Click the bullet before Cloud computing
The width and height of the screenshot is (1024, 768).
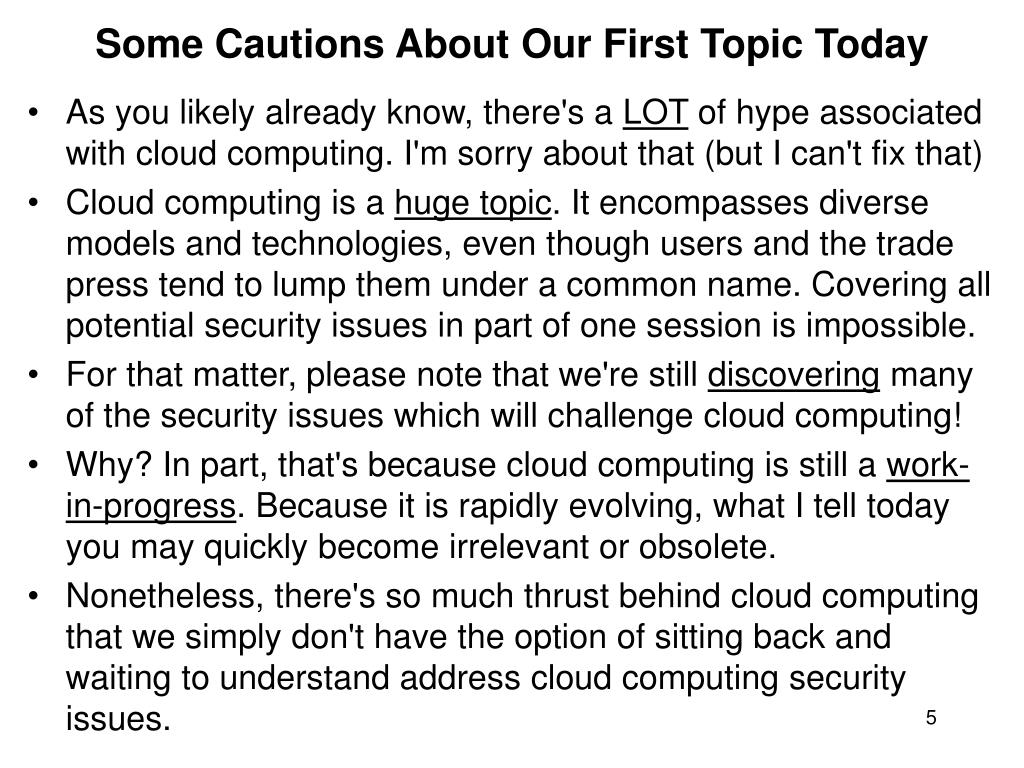click(x=34, y=202)
